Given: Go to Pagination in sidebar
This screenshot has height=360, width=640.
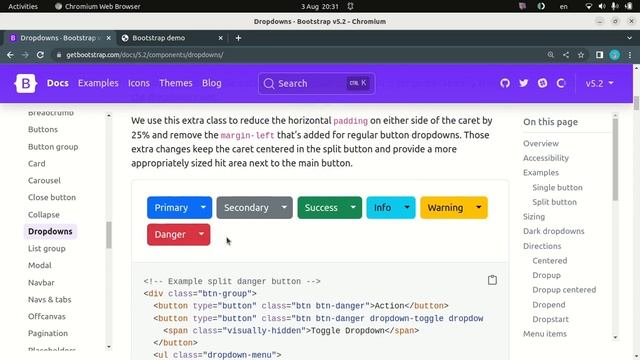Looking at the screenshot, I should 48,333.
